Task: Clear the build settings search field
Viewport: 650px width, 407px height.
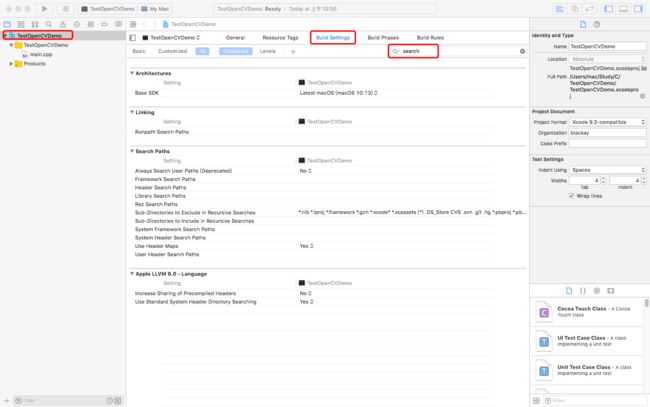Action: tap(522, 51)
